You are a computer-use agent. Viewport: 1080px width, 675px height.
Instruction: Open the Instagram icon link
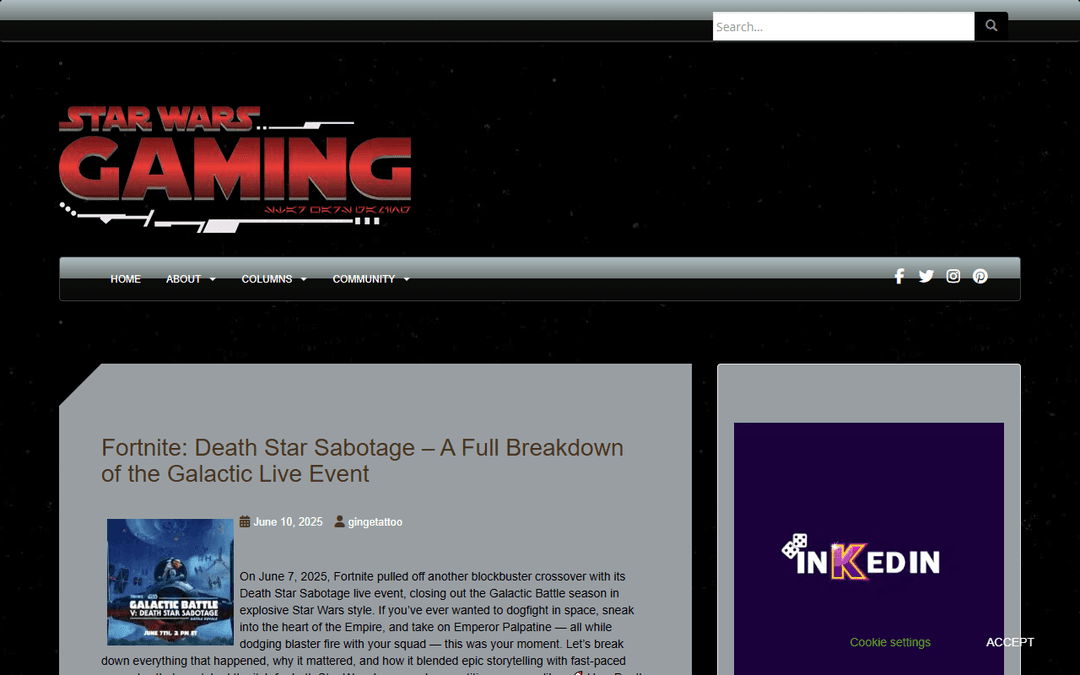953,276
